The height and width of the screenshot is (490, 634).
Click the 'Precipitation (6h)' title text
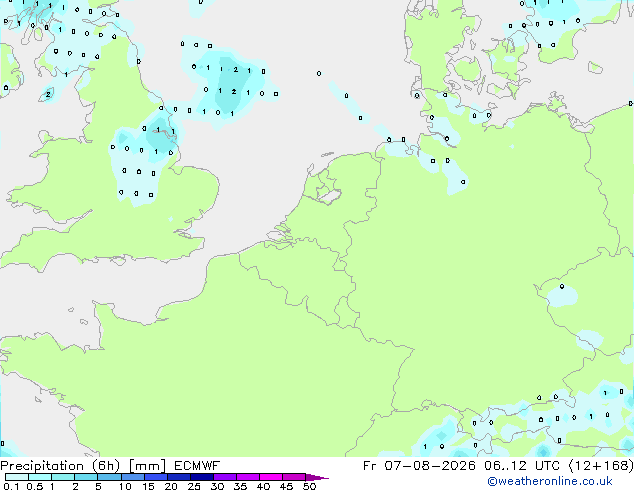point(61,466)
